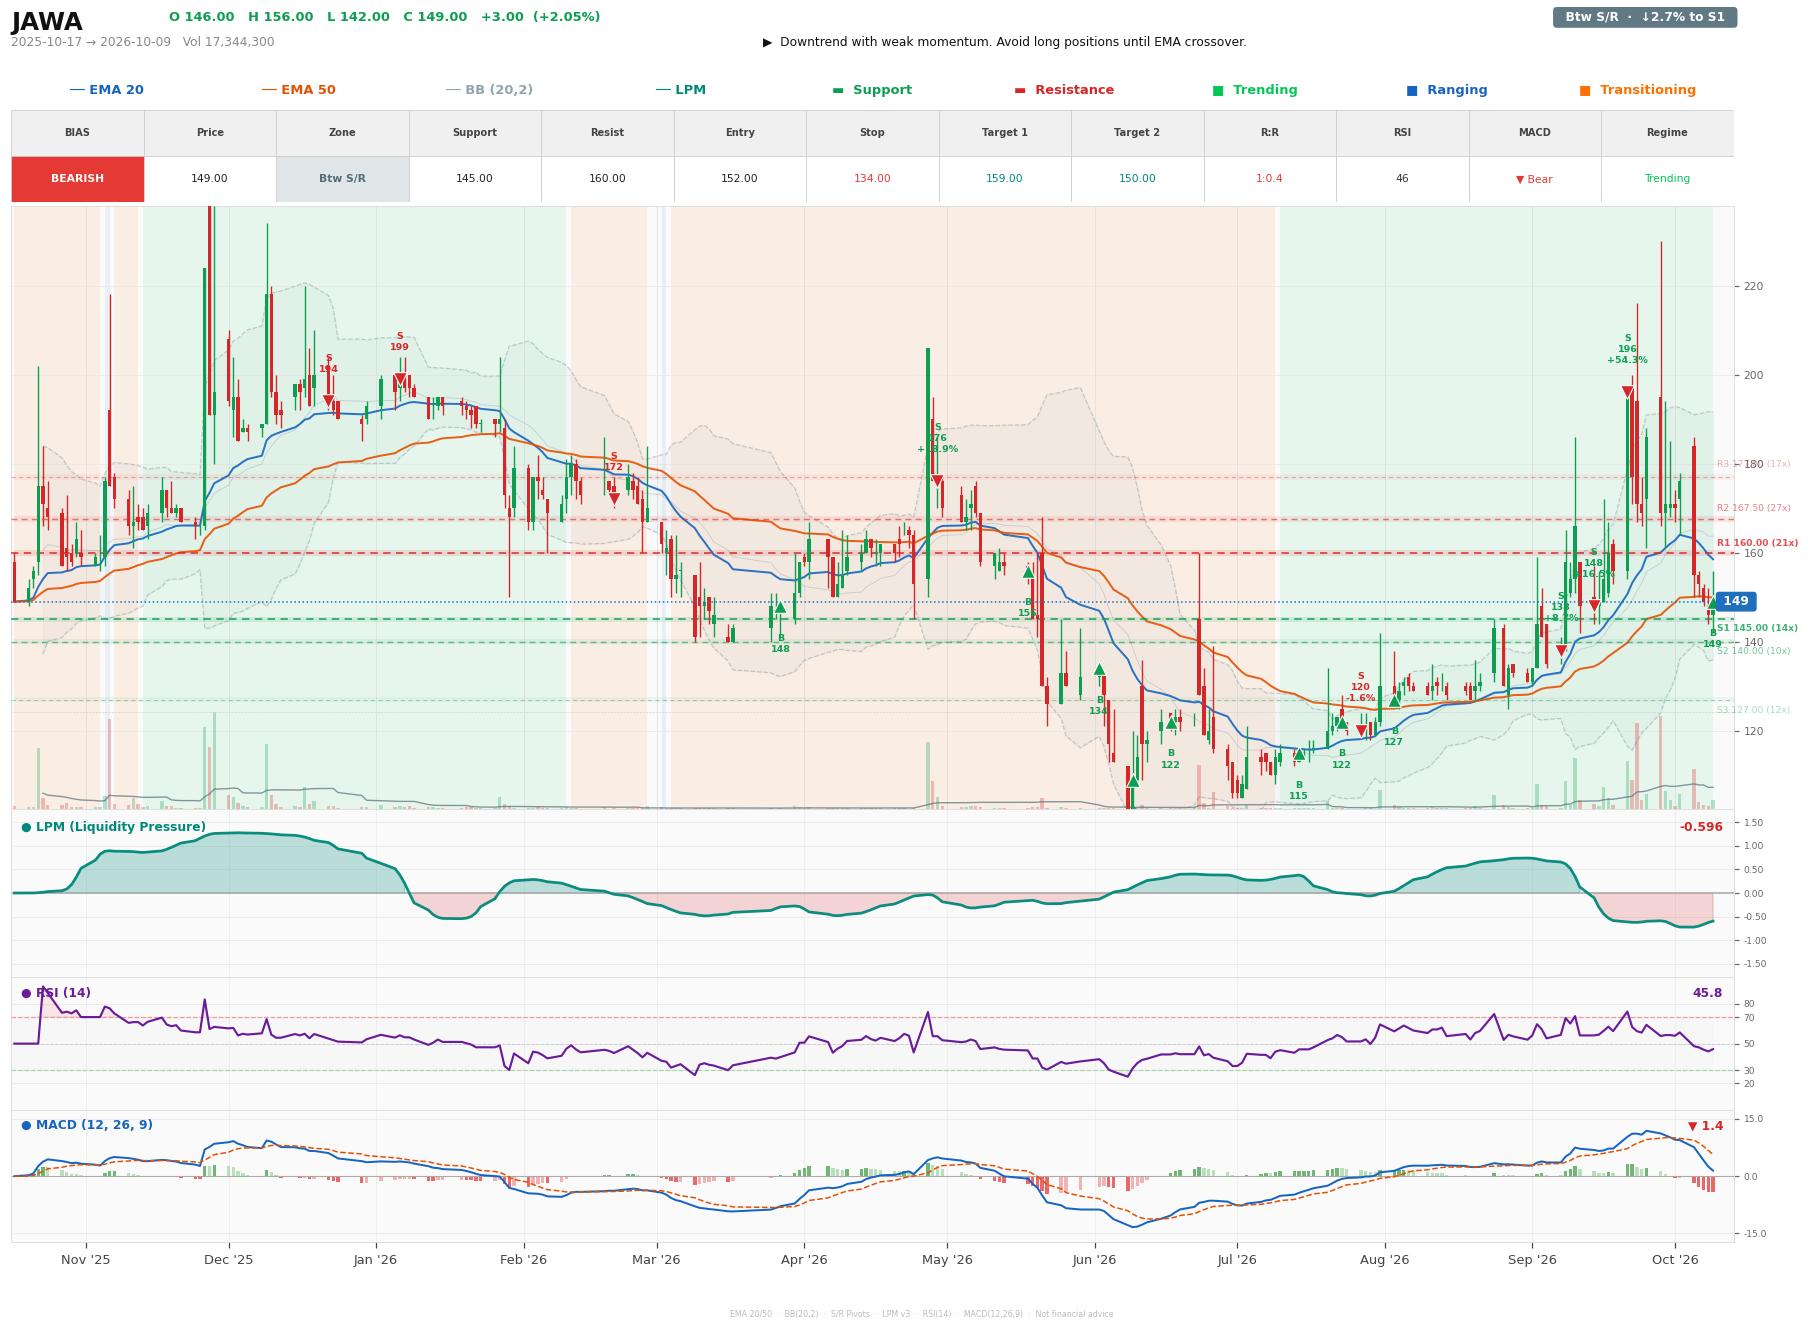Viewport: 1809px width, 1330px height.
Task: Select the Ranging regime legend entry
Action: point(1447,90)
